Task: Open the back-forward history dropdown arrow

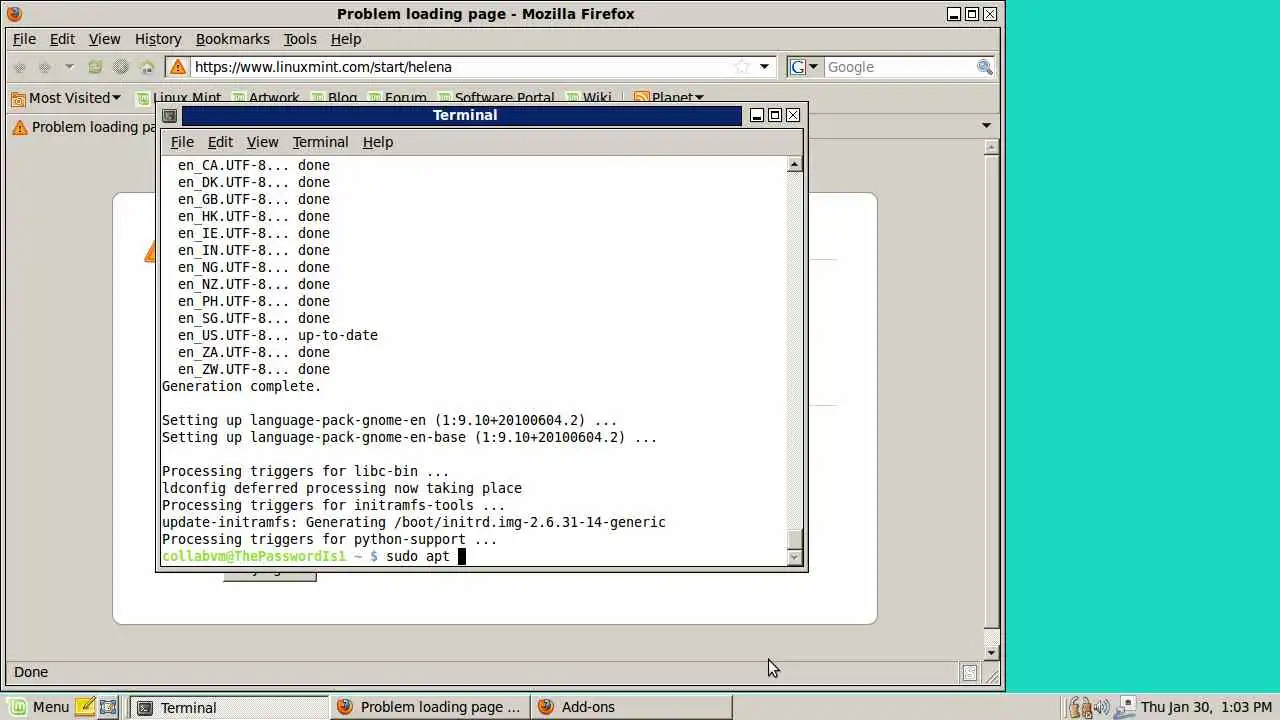Action: [x=69, y=67]
